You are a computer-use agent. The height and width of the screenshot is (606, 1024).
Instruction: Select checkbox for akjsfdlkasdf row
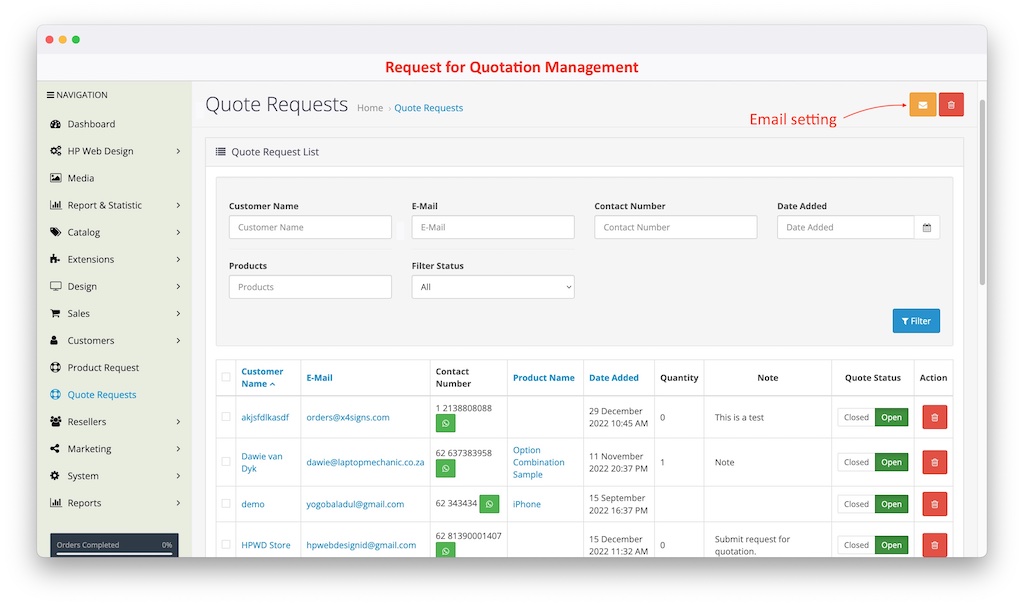point(226,417)
